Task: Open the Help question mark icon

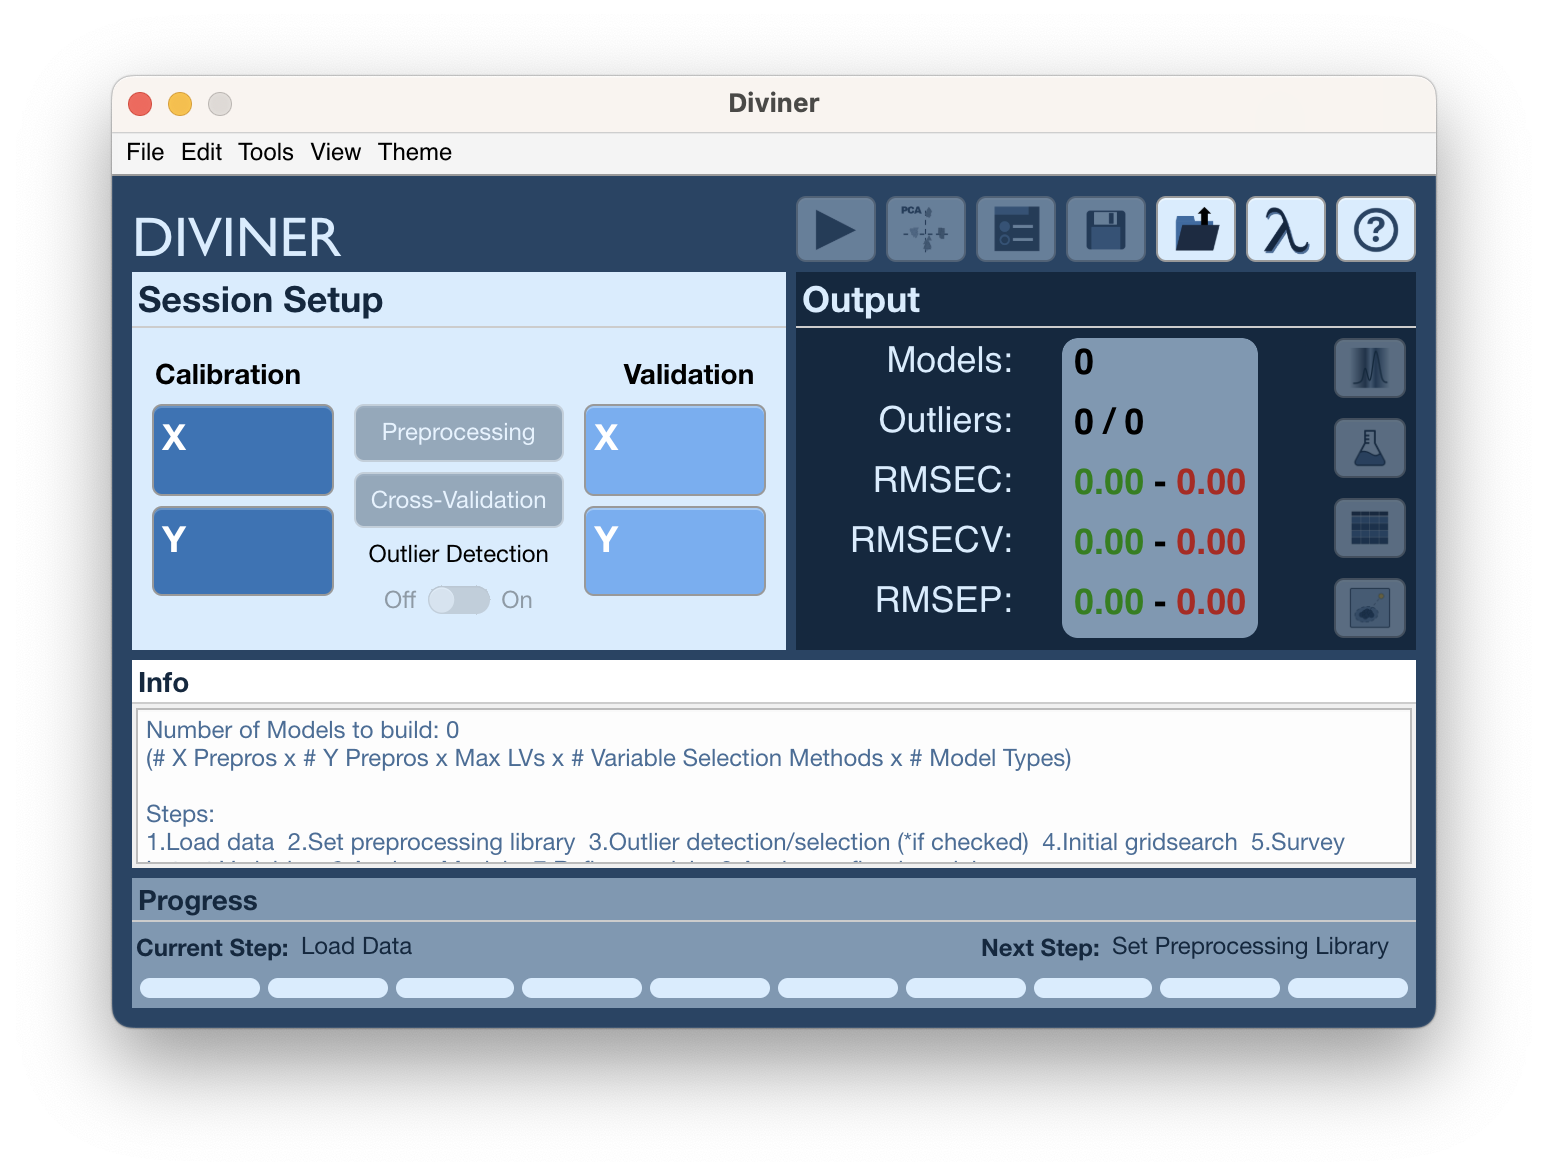Action: pyautogui.click(x=1376, y=229)
